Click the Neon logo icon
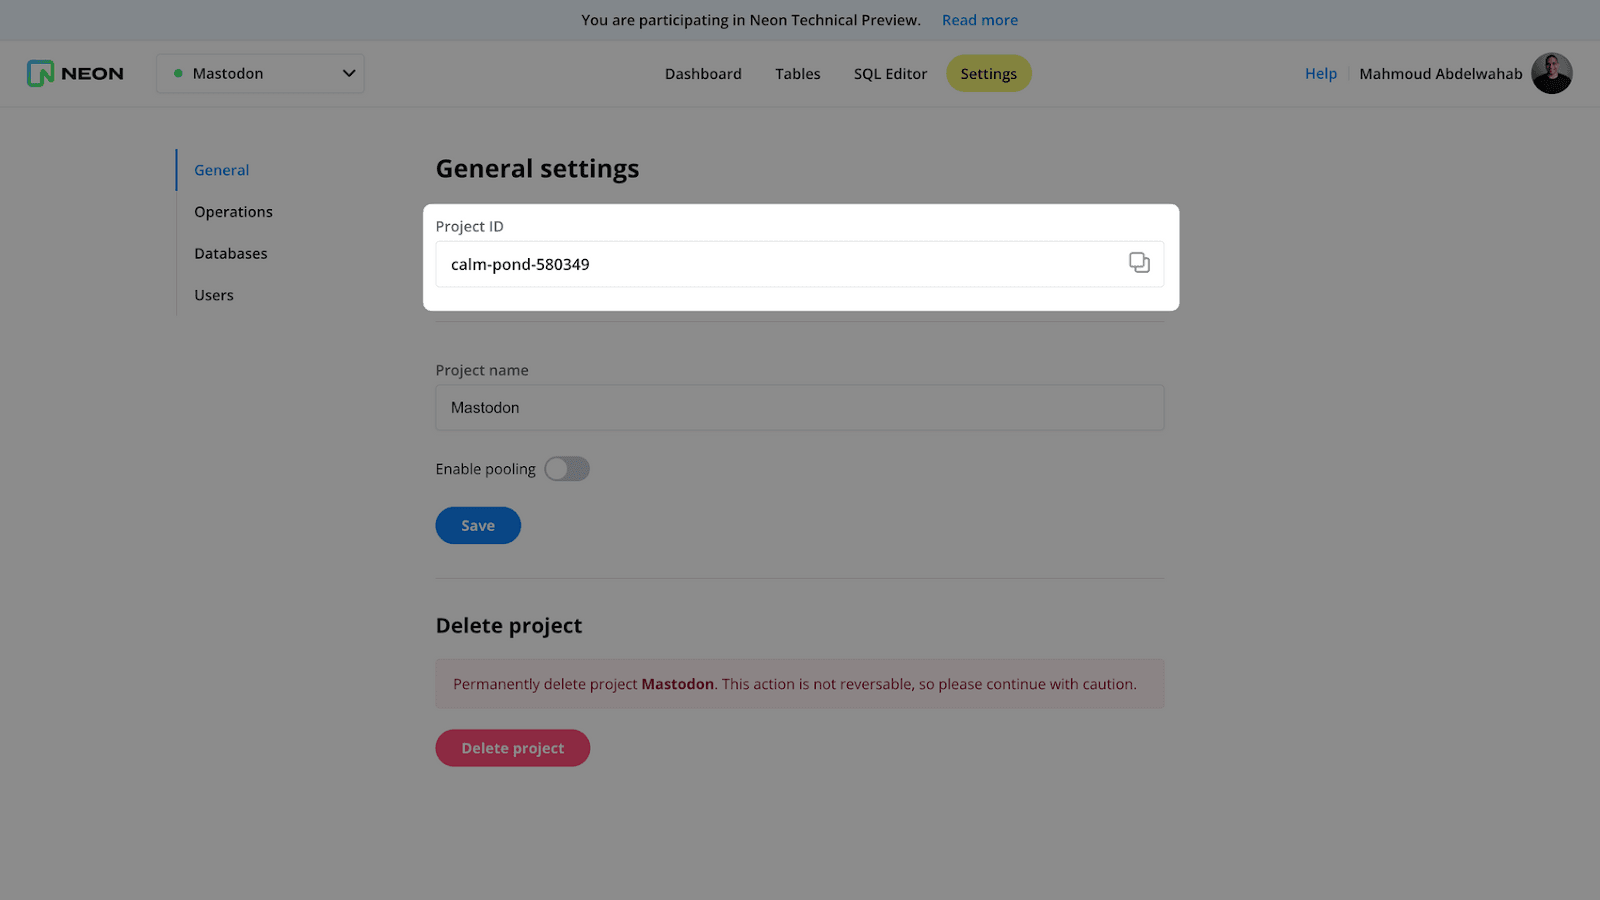 [40, 73]
